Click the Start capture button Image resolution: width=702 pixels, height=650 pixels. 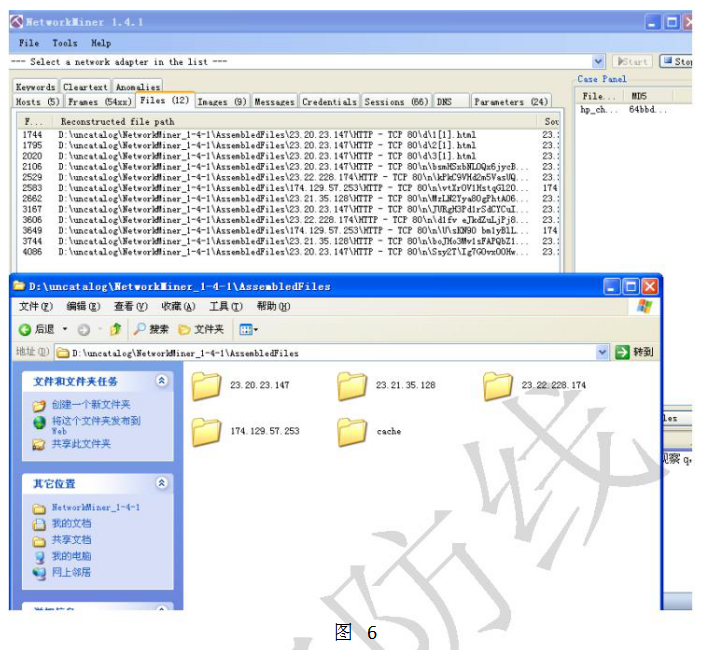point(632,61)
